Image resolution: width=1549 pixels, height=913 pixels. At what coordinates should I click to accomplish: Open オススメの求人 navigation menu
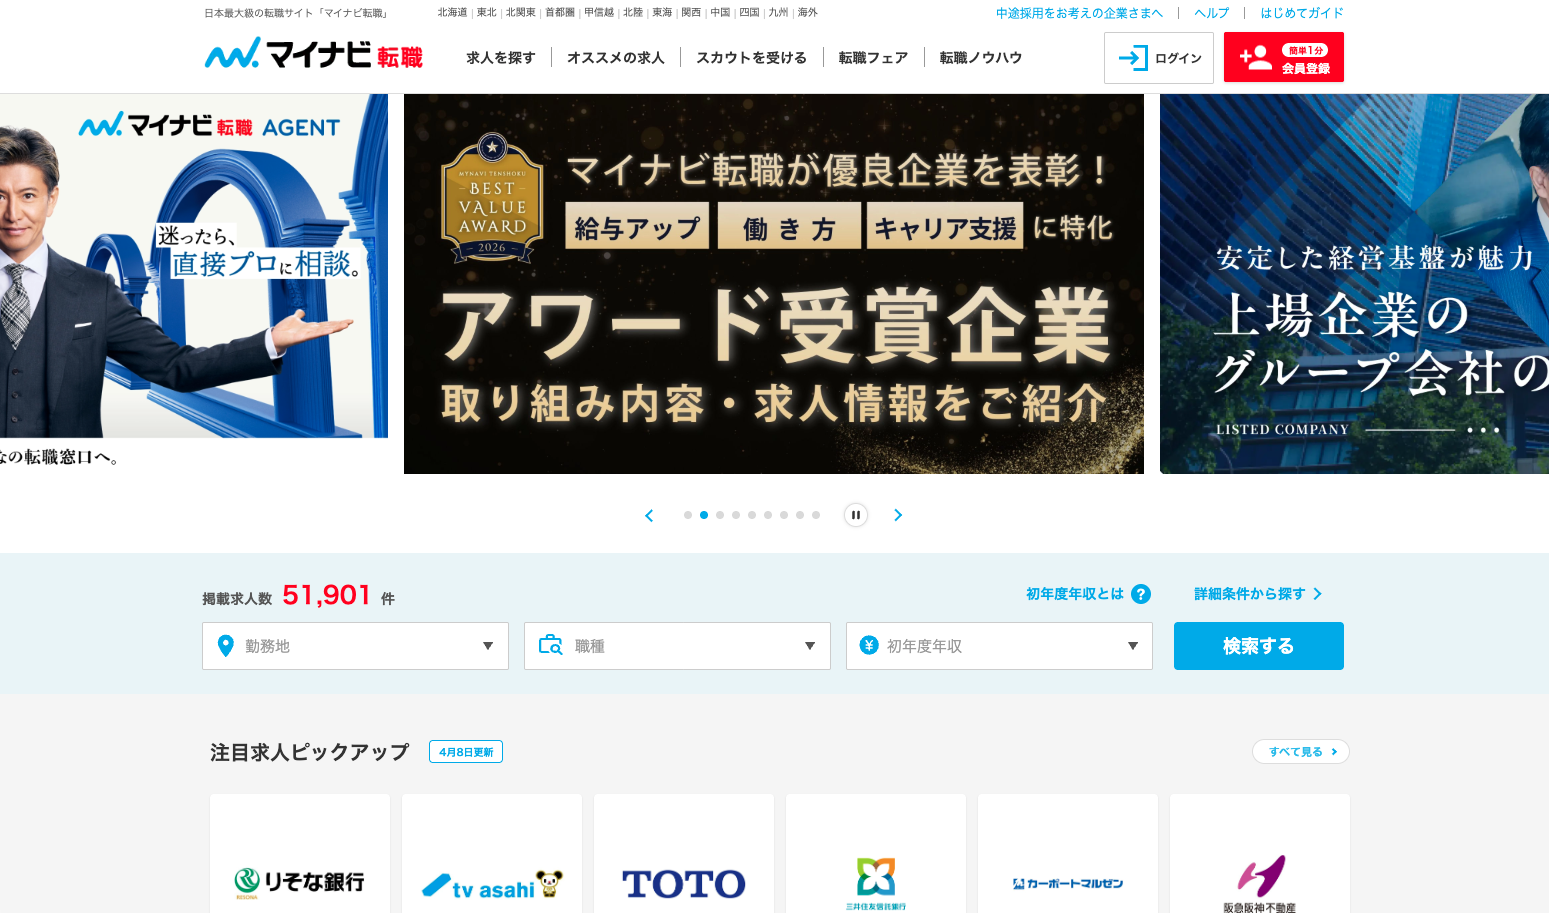(x=616, y=58)
